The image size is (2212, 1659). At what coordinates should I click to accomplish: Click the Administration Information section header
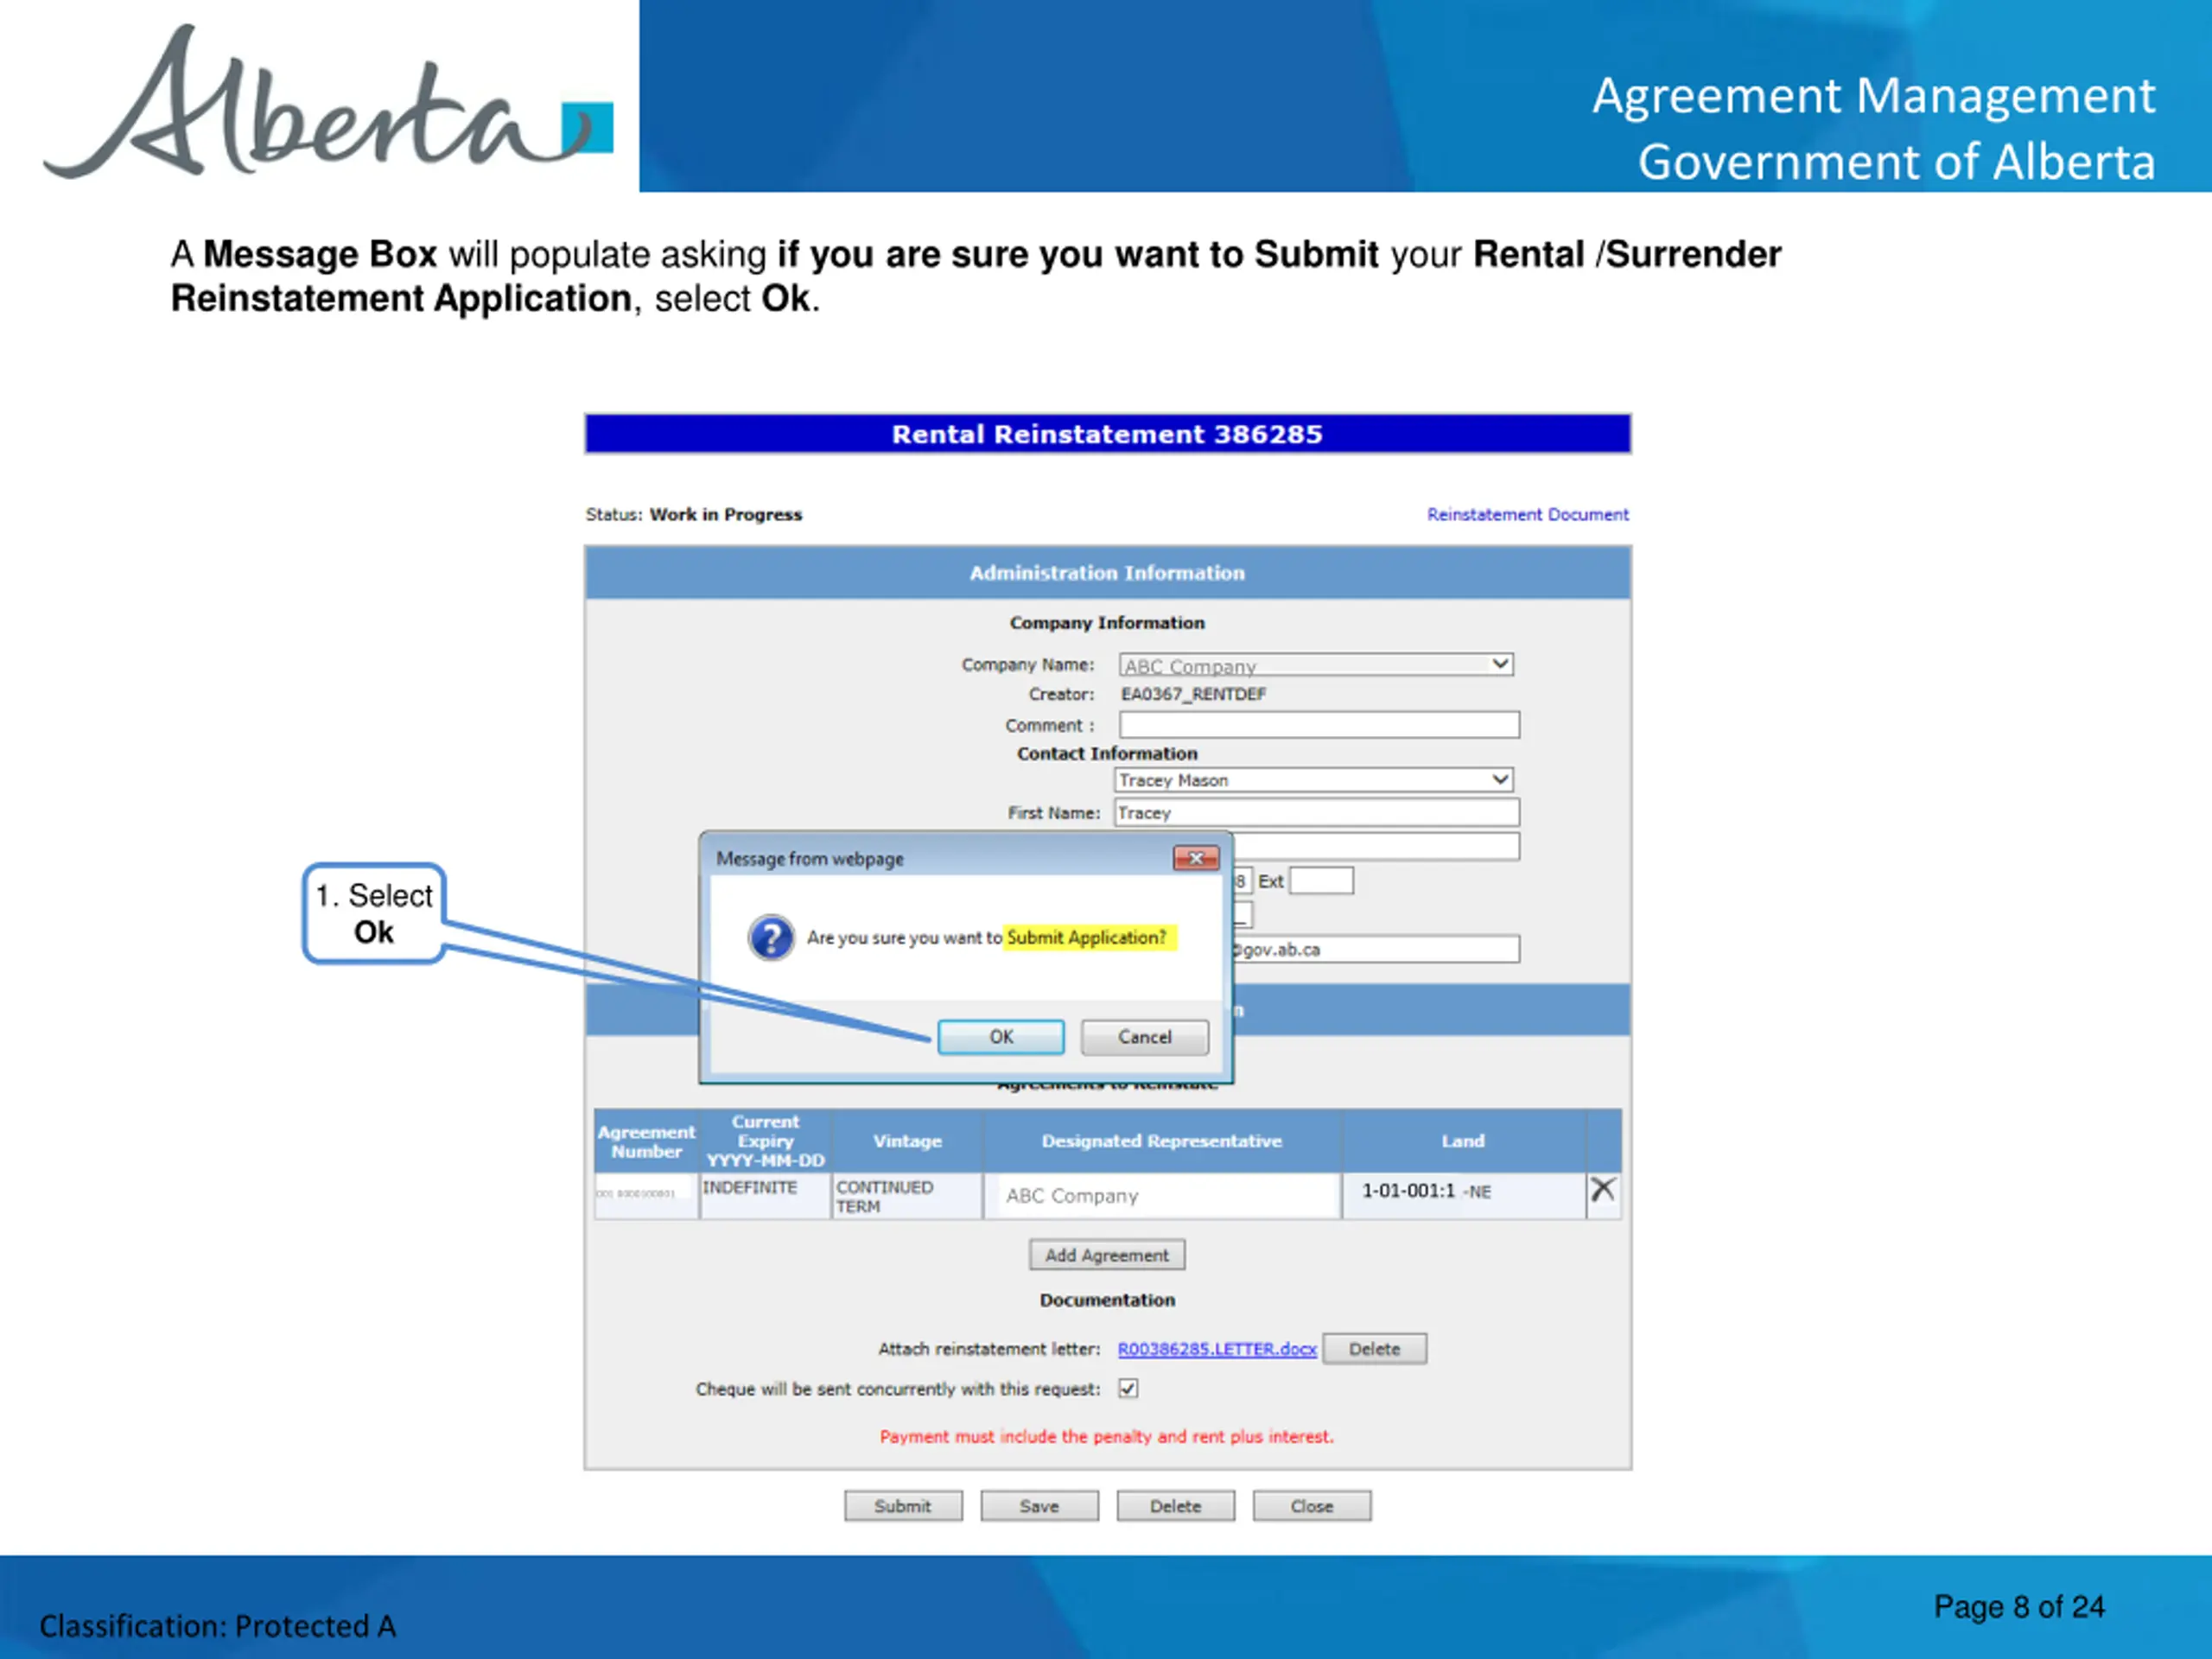1107,573
